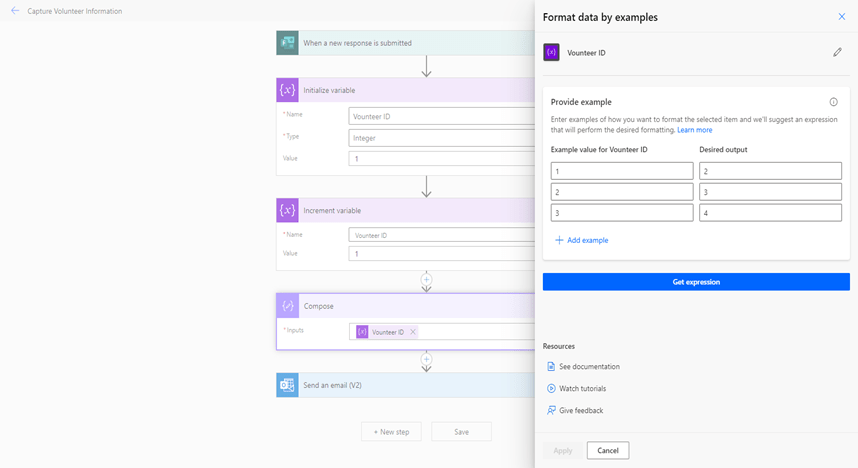Expand the Send an email (V2) step
This screenshot has width=858, height=468.
point(400,385)
